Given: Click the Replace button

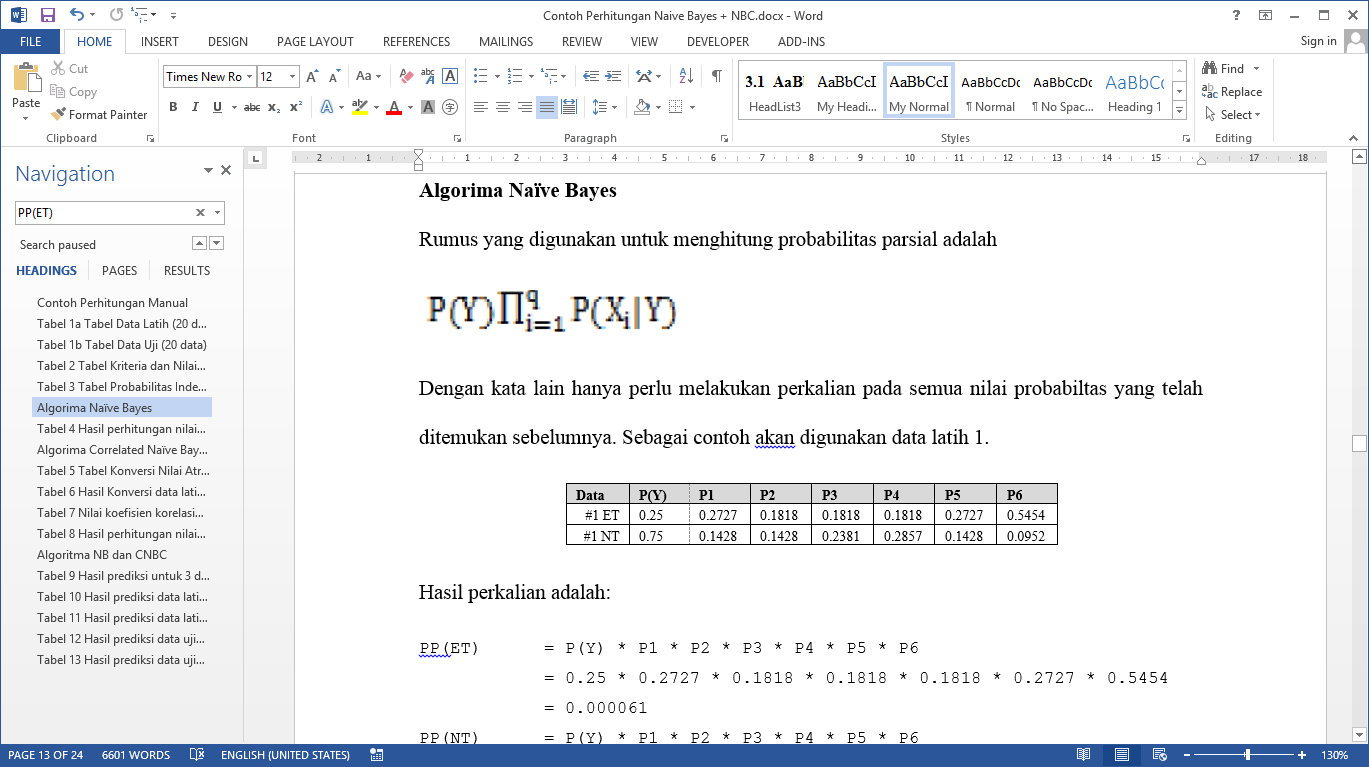Looking at the screenshot, I should click(1233, 92).
